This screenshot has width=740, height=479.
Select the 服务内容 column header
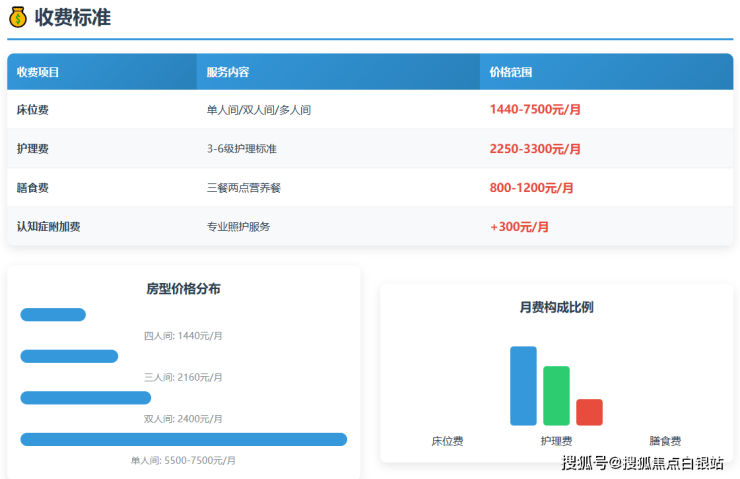(227, 72)
